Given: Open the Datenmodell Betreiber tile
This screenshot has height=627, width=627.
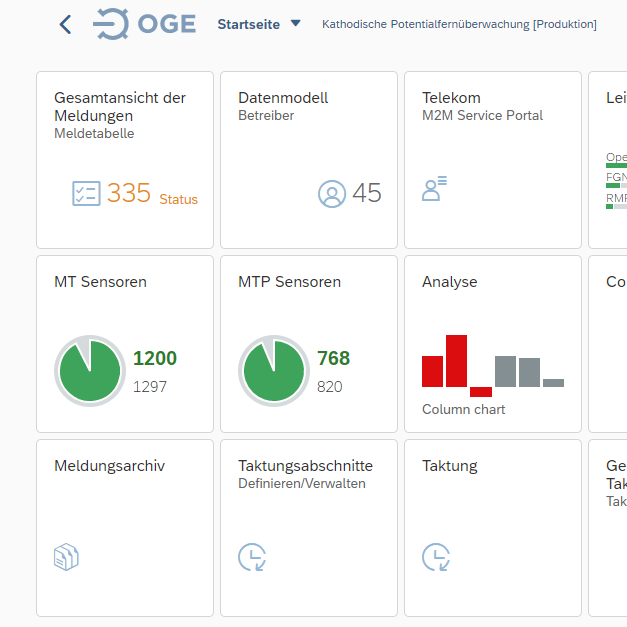Looking at the screenshot, I should coord(309,160).
